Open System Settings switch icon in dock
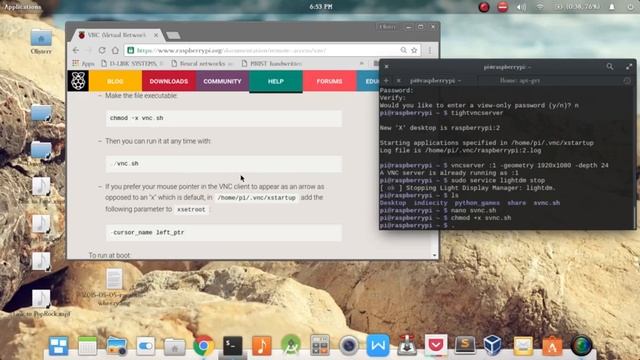 click(146, 346)
